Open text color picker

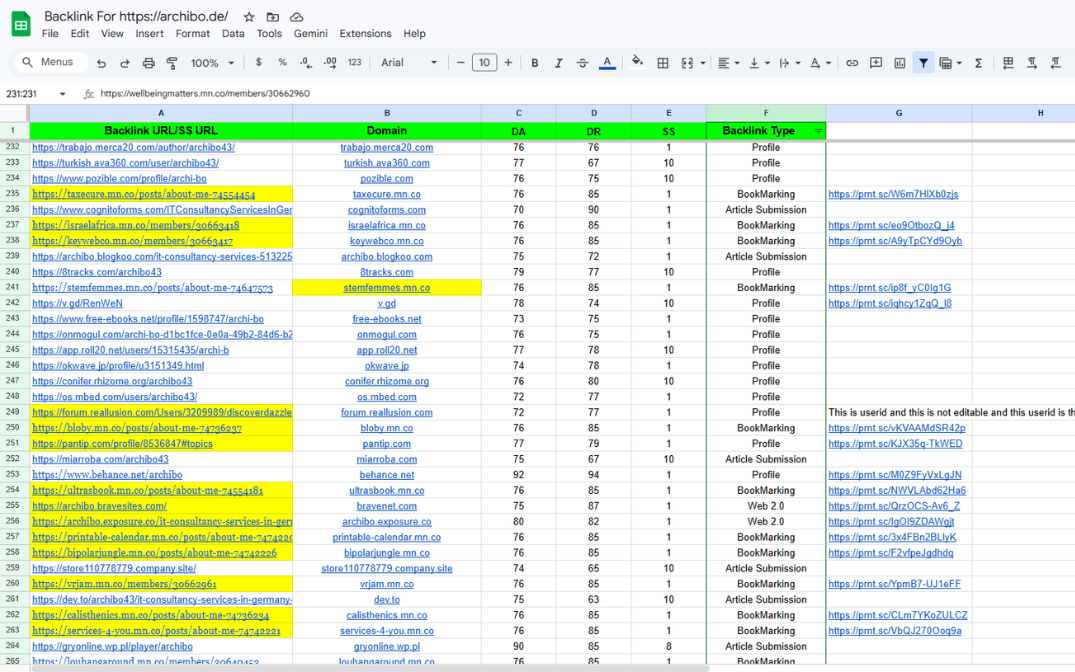(x=607, y=63)
